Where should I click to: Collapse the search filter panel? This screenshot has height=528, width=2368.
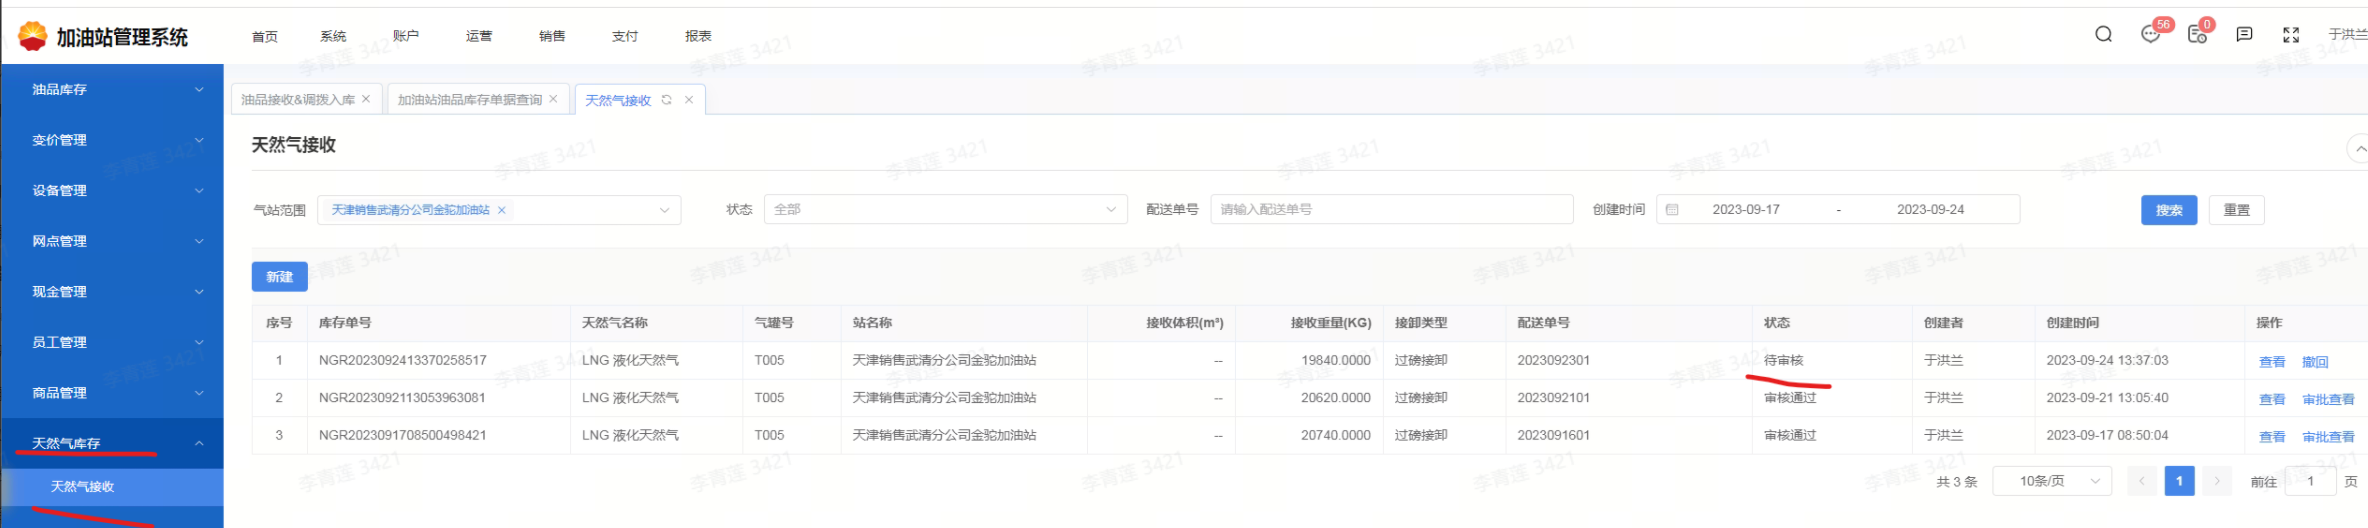(2358, 149)
